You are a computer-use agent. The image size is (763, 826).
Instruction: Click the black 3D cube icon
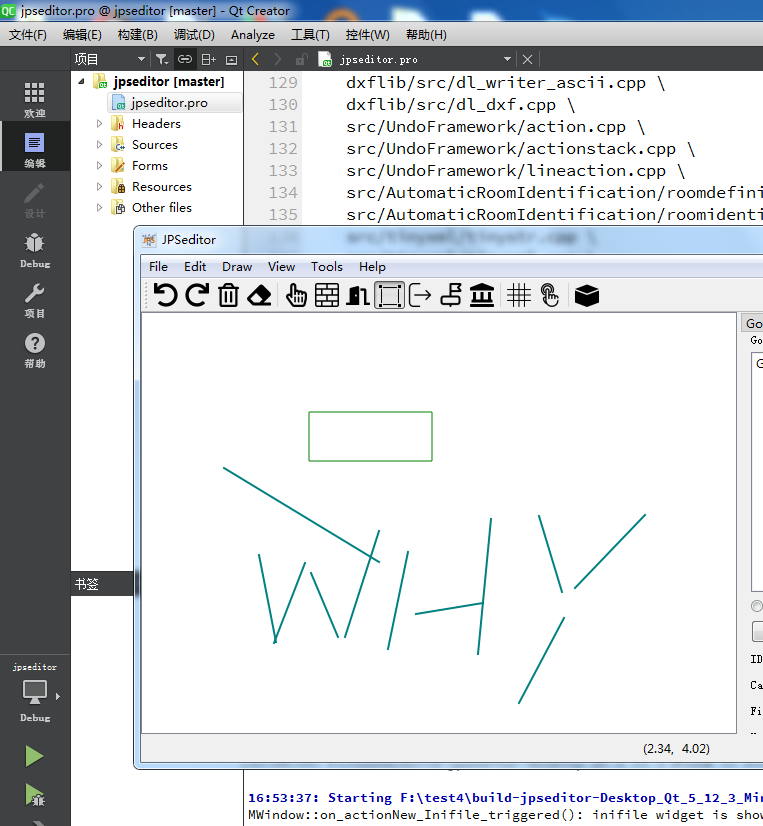click(586, 295)
